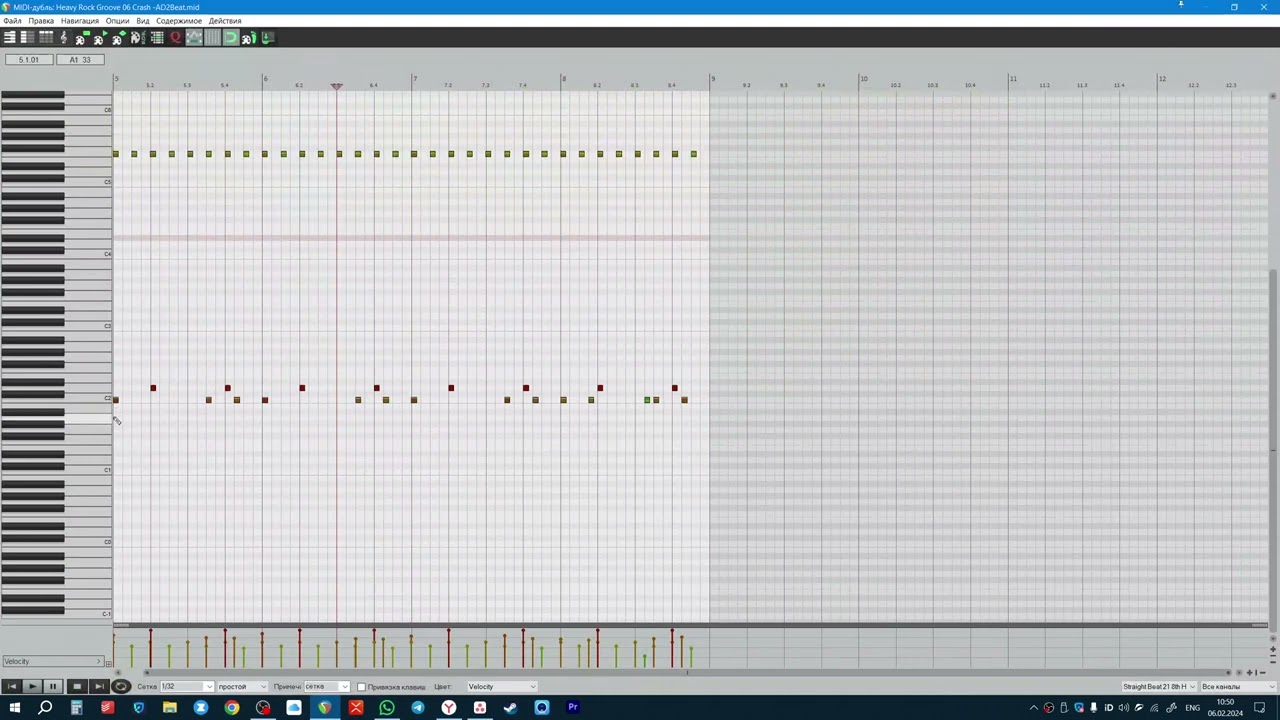Open the Velocity CC lane selector
1280x720 pixels.
(x=52, y=661)
